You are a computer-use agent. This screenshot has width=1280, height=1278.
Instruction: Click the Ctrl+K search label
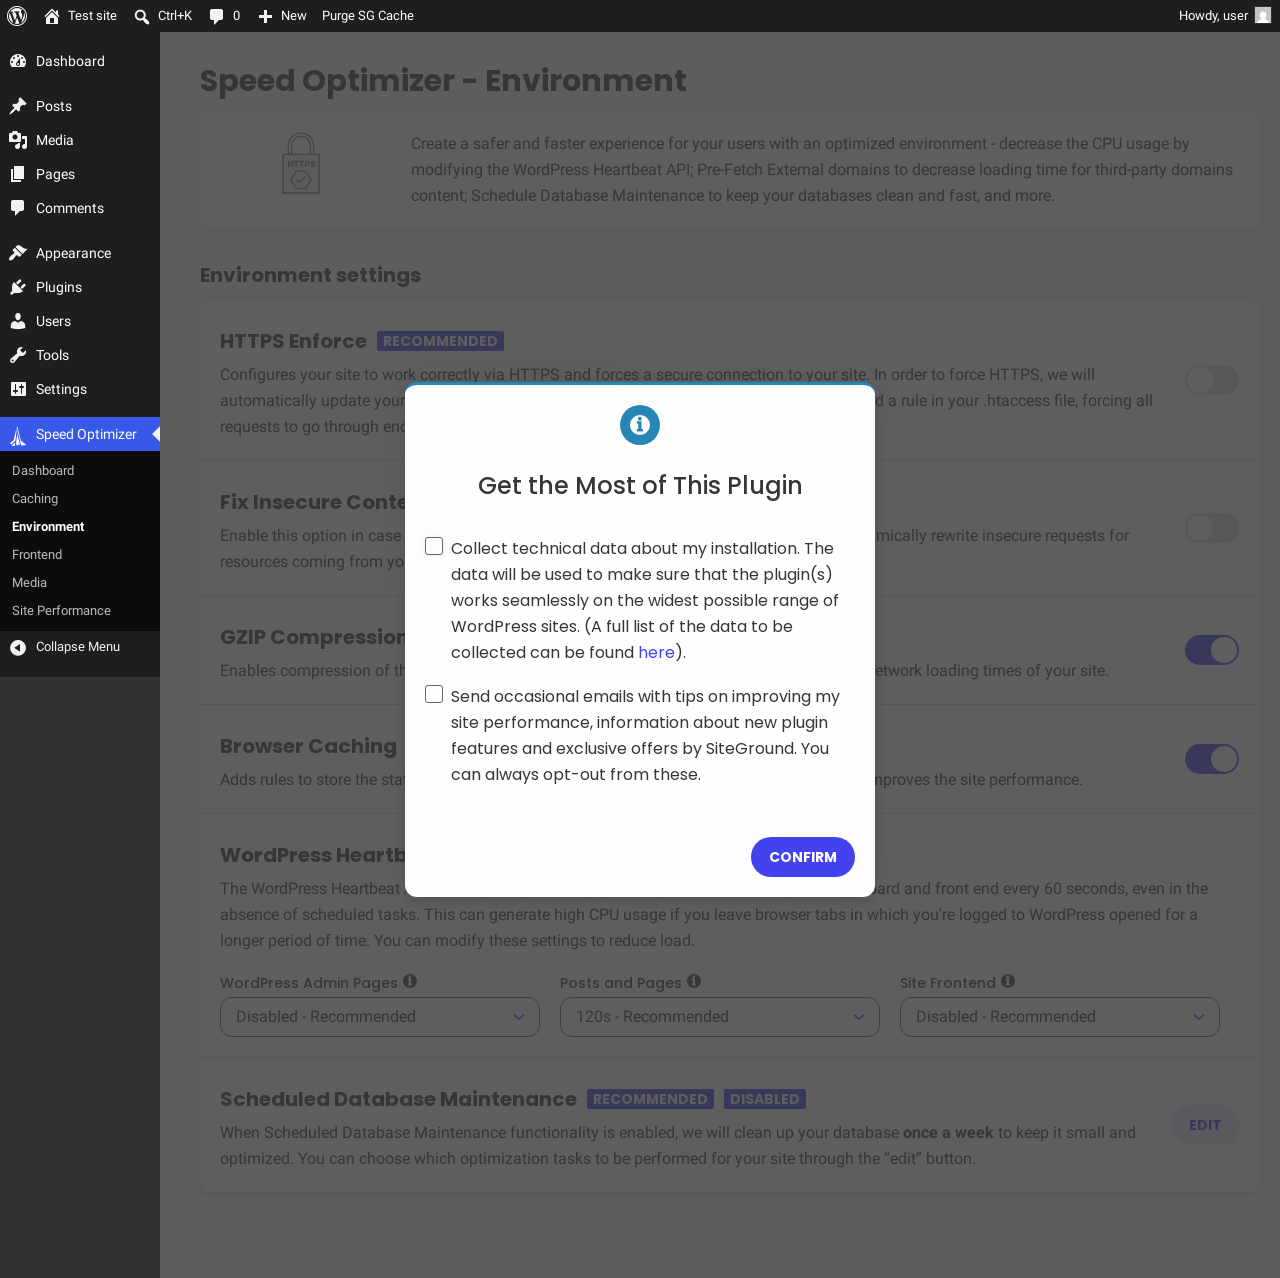point(175,16)
